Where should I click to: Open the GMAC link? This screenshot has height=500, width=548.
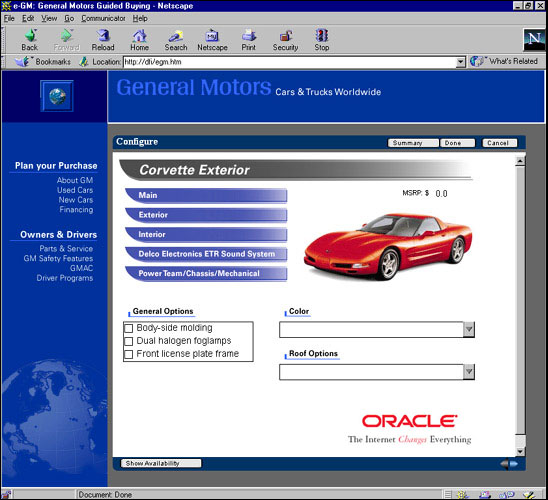(81, 268)
